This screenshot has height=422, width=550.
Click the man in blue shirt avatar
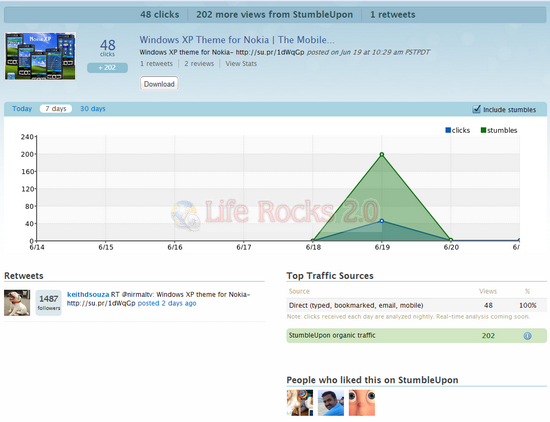click(331, 403)
